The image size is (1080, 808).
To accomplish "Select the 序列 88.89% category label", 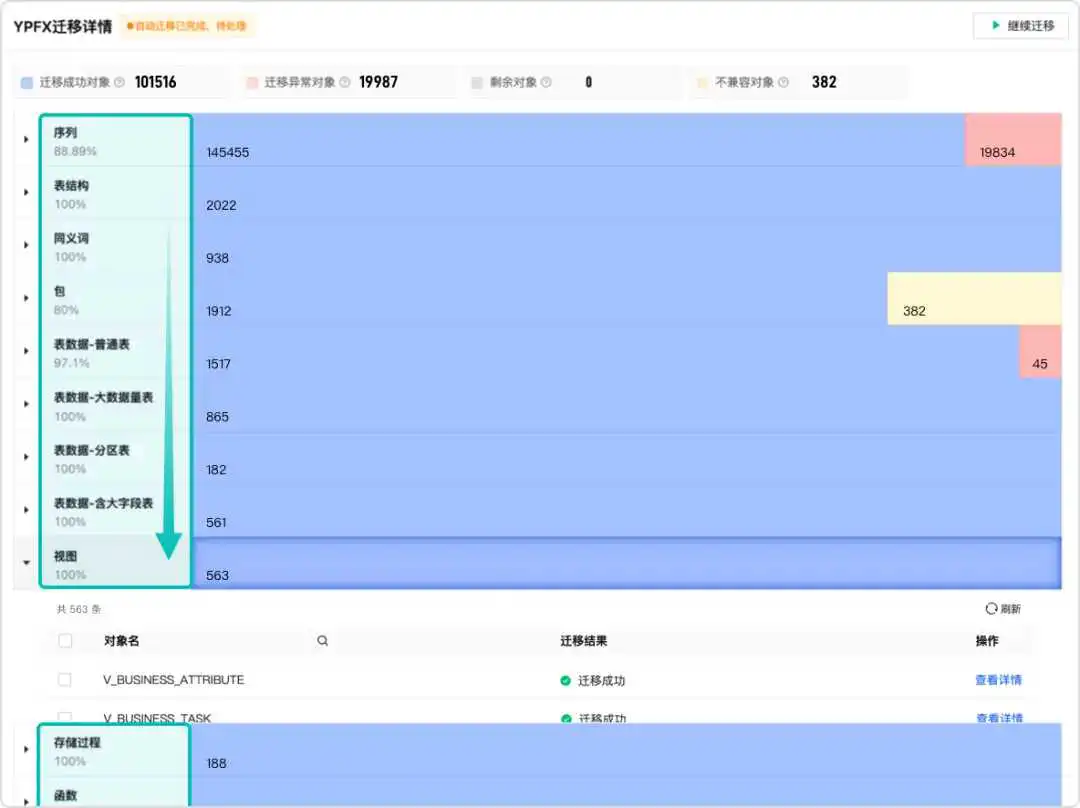I will pos(75,141).
